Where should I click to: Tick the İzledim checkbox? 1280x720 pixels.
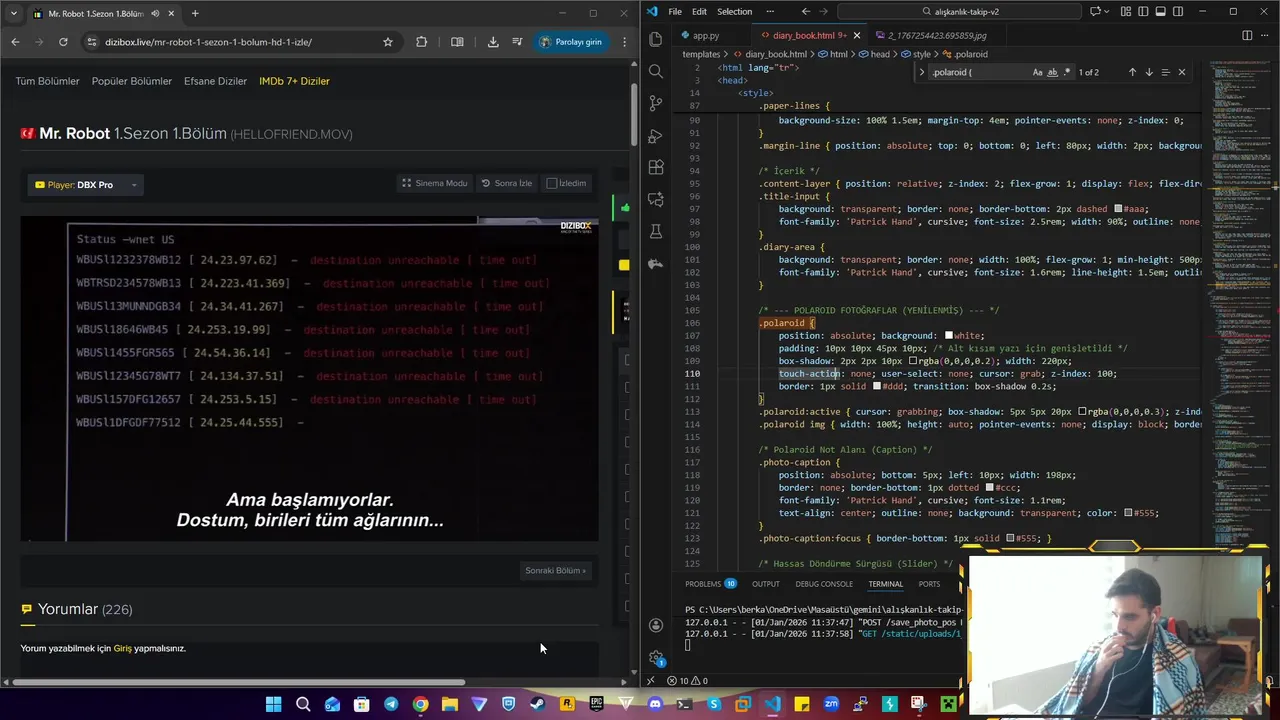pyautogui.click(x=551, y=184)
